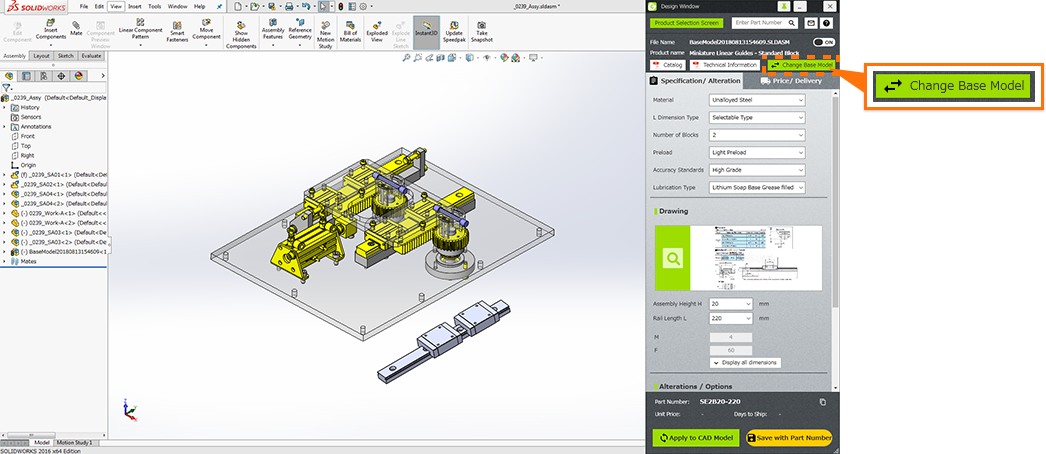1046x454 pixels.
Task: Switch to the Sketch tab
Action: point(65,56)
